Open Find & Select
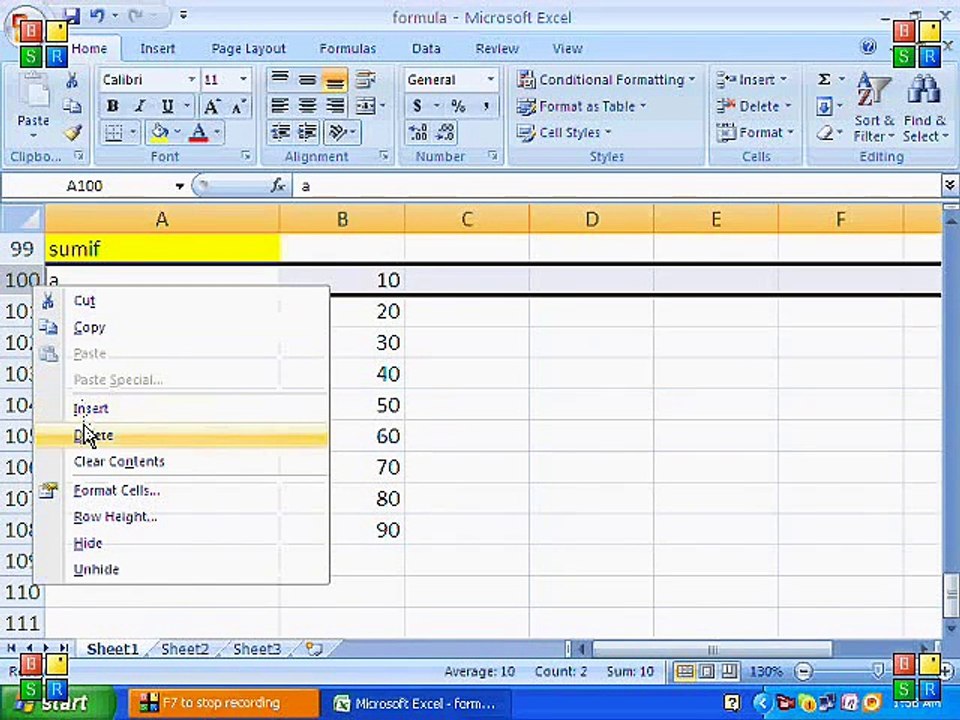Screen dimensions: 960x720 [x=925, y=107]
